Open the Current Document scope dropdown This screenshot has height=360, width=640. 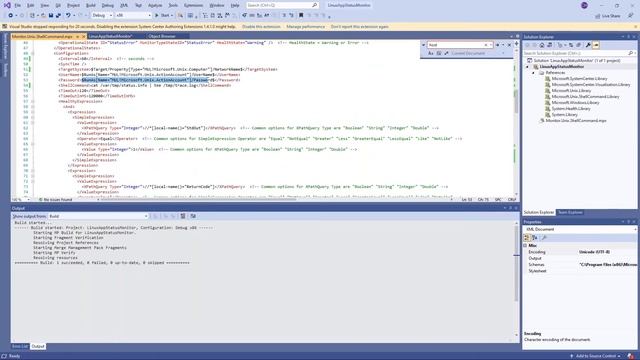tap(478, 53)
